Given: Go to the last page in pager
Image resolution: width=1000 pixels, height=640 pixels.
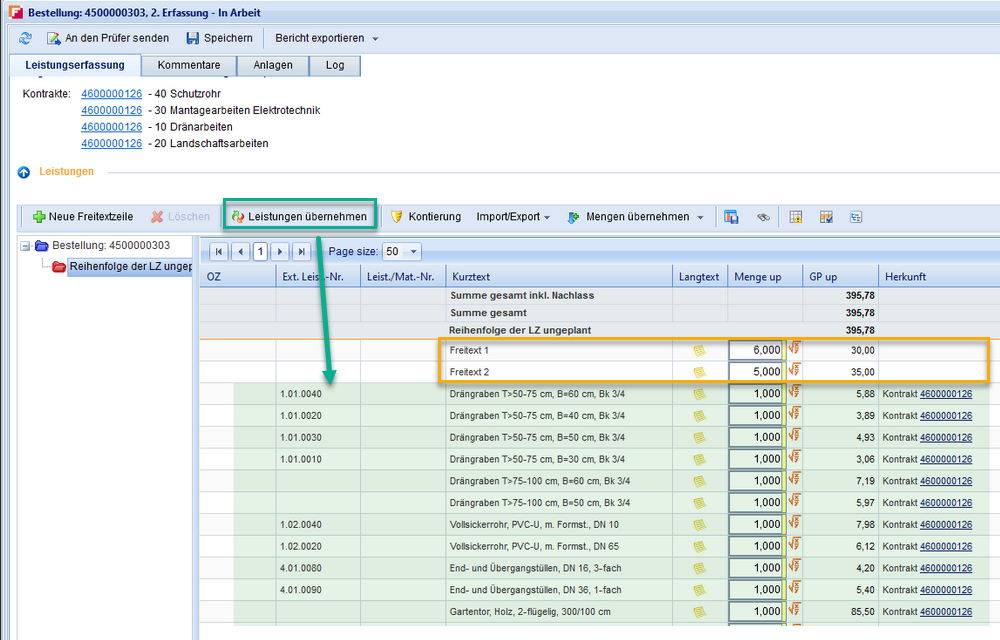Looking at the screenshot, I should [x=301, y=252].
